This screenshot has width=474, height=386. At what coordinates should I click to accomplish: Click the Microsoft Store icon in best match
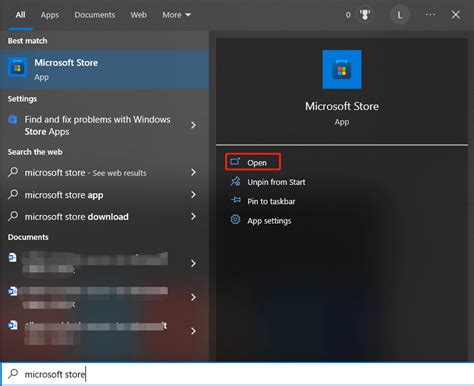point(17,68)
